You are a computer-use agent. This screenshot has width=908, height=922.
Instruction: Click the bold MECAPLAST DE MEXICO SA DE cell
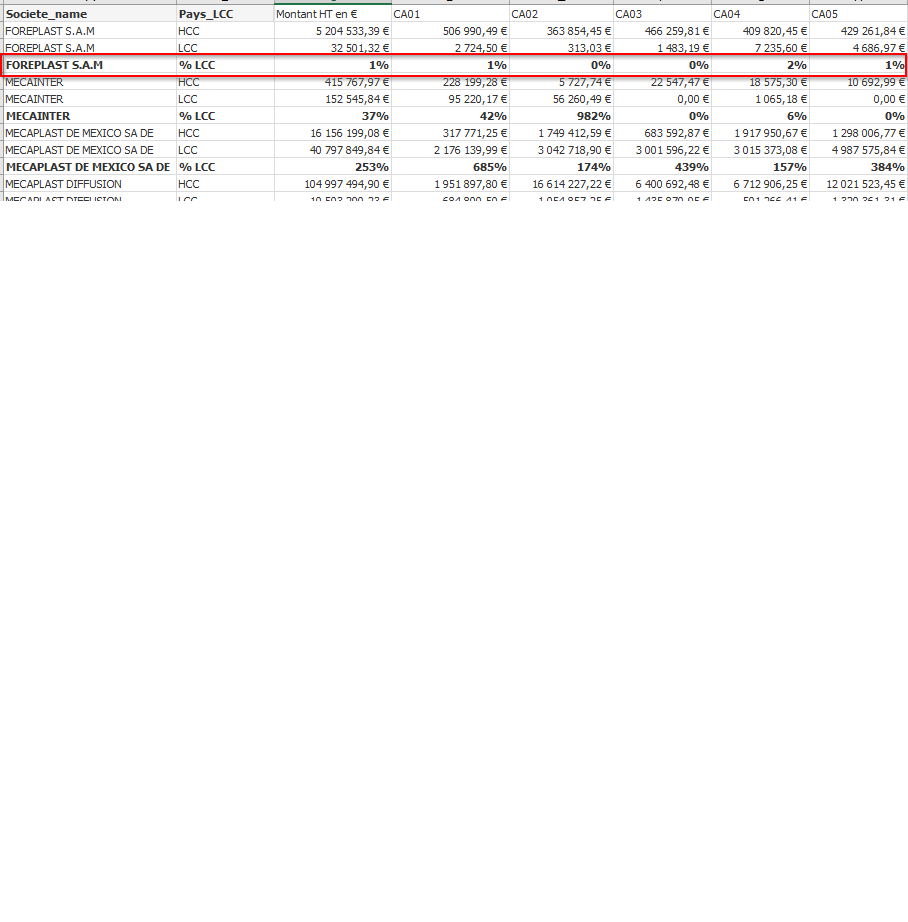tap(89, 167)
